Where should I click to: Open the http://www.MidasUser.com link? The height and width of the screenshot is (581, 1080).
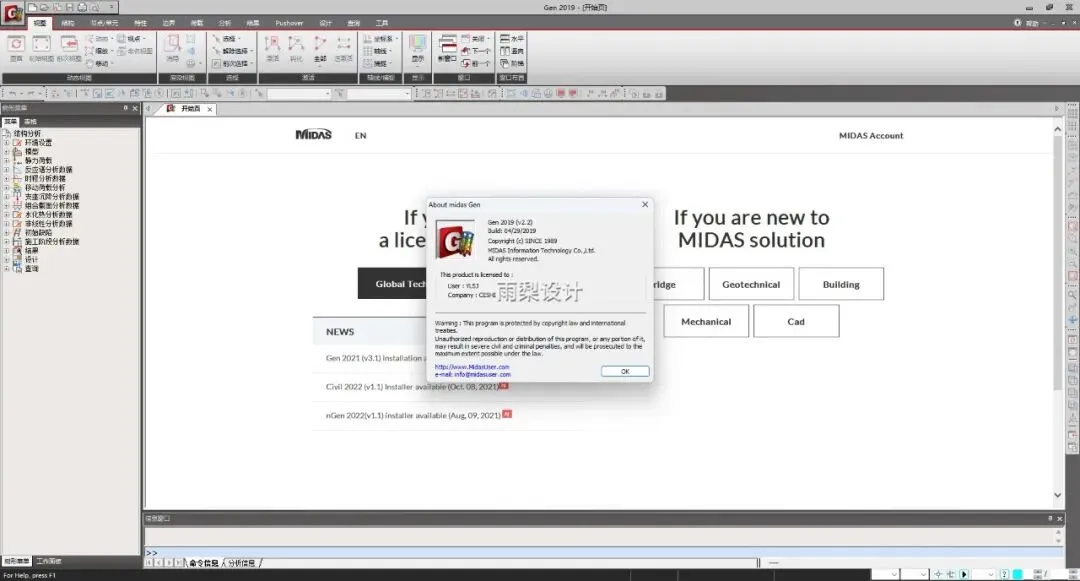[472, 367]
